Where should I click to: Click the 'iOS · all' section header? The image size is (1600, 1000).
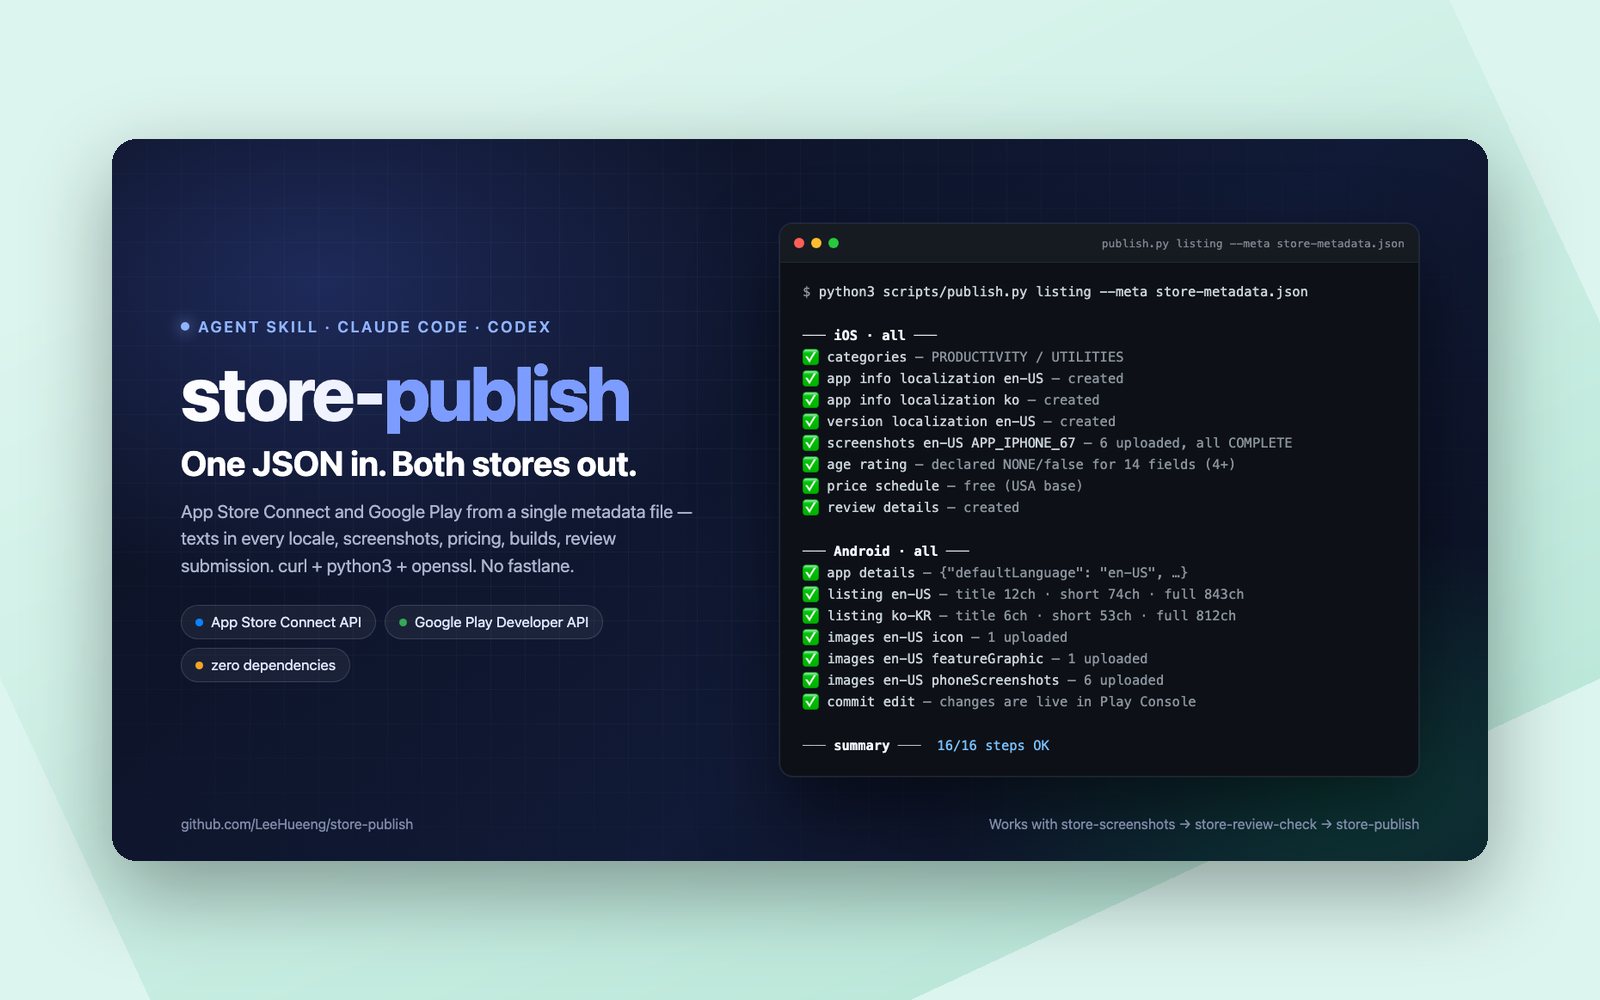pos(869,335)
